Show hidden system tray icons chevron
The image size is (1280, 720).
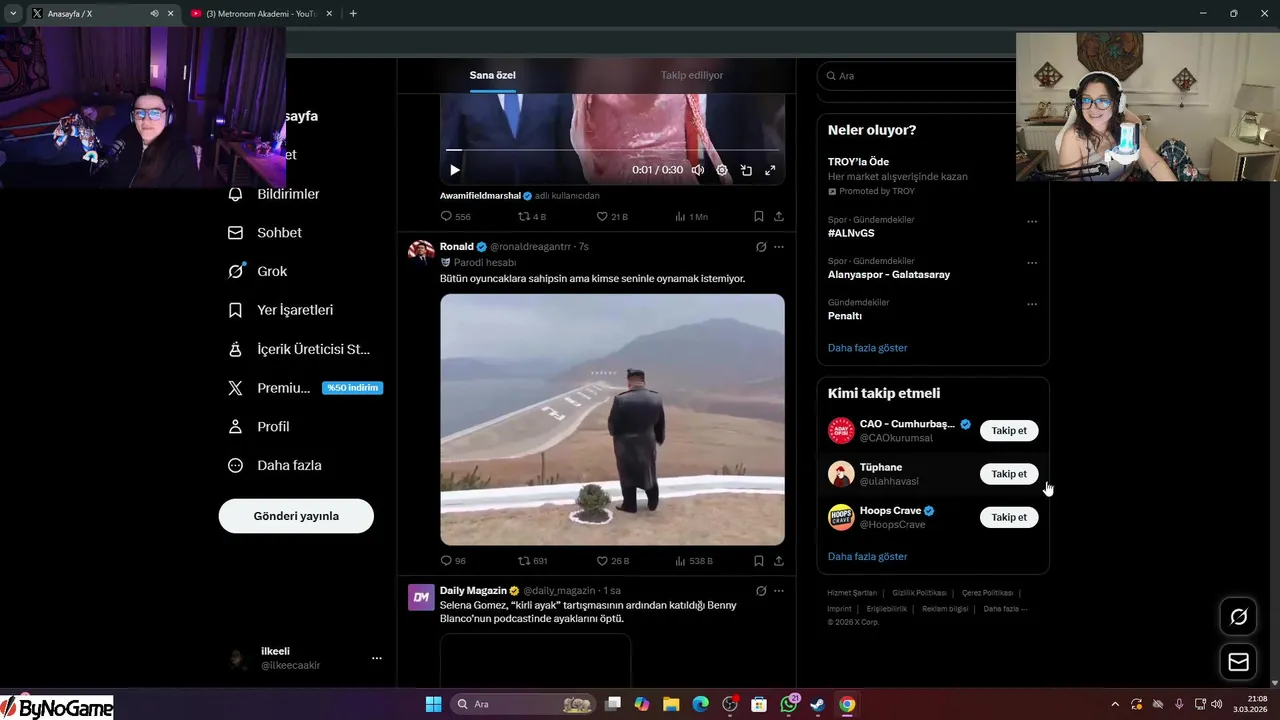point(1114,704)
